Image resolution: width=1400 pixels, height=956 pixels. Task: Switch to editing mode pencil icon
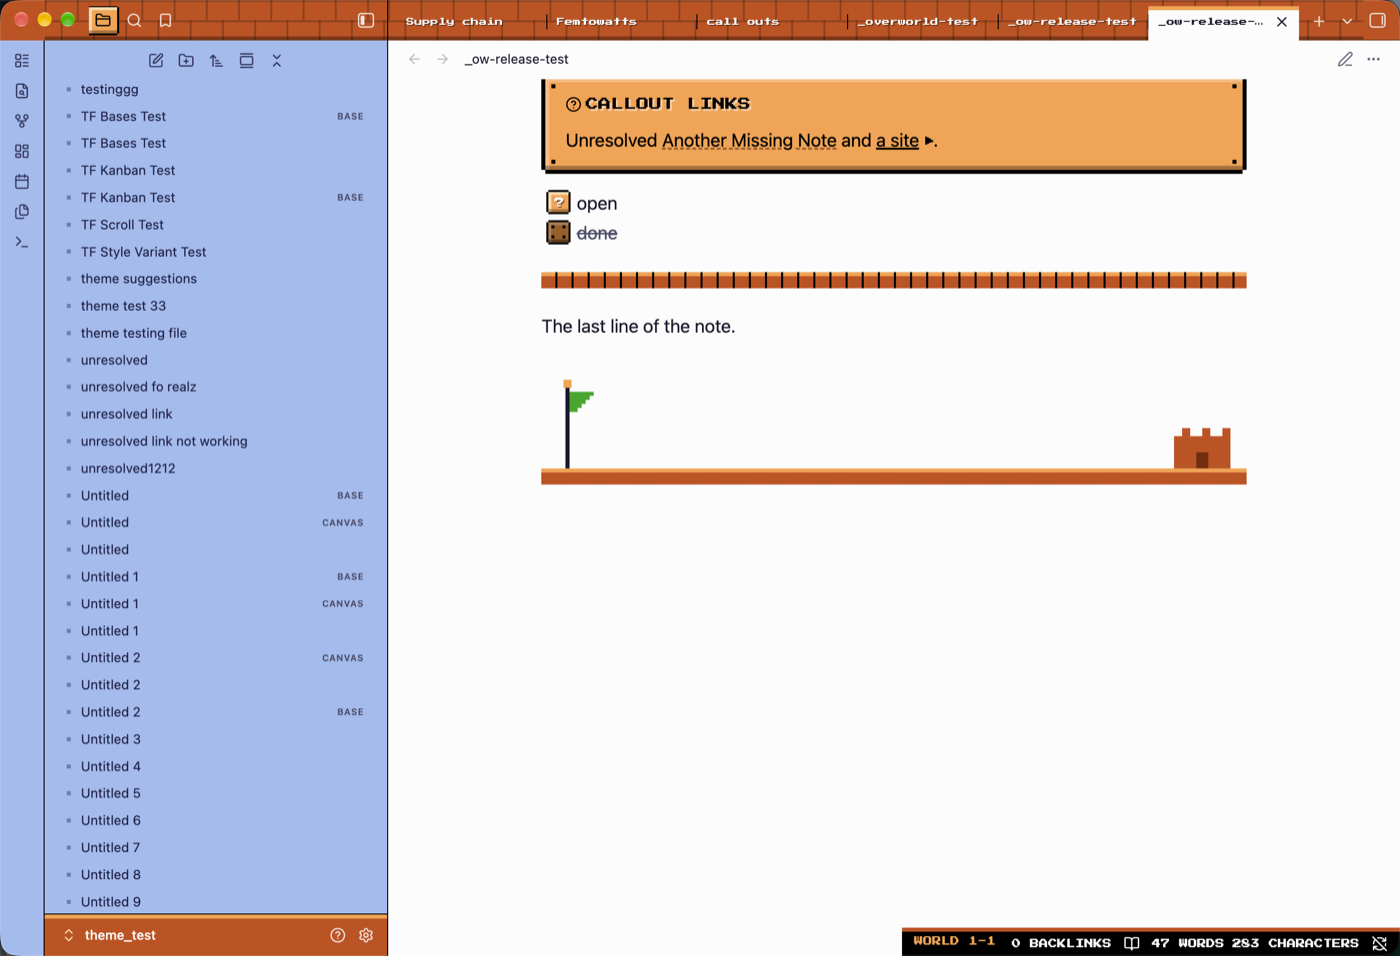1345,59
